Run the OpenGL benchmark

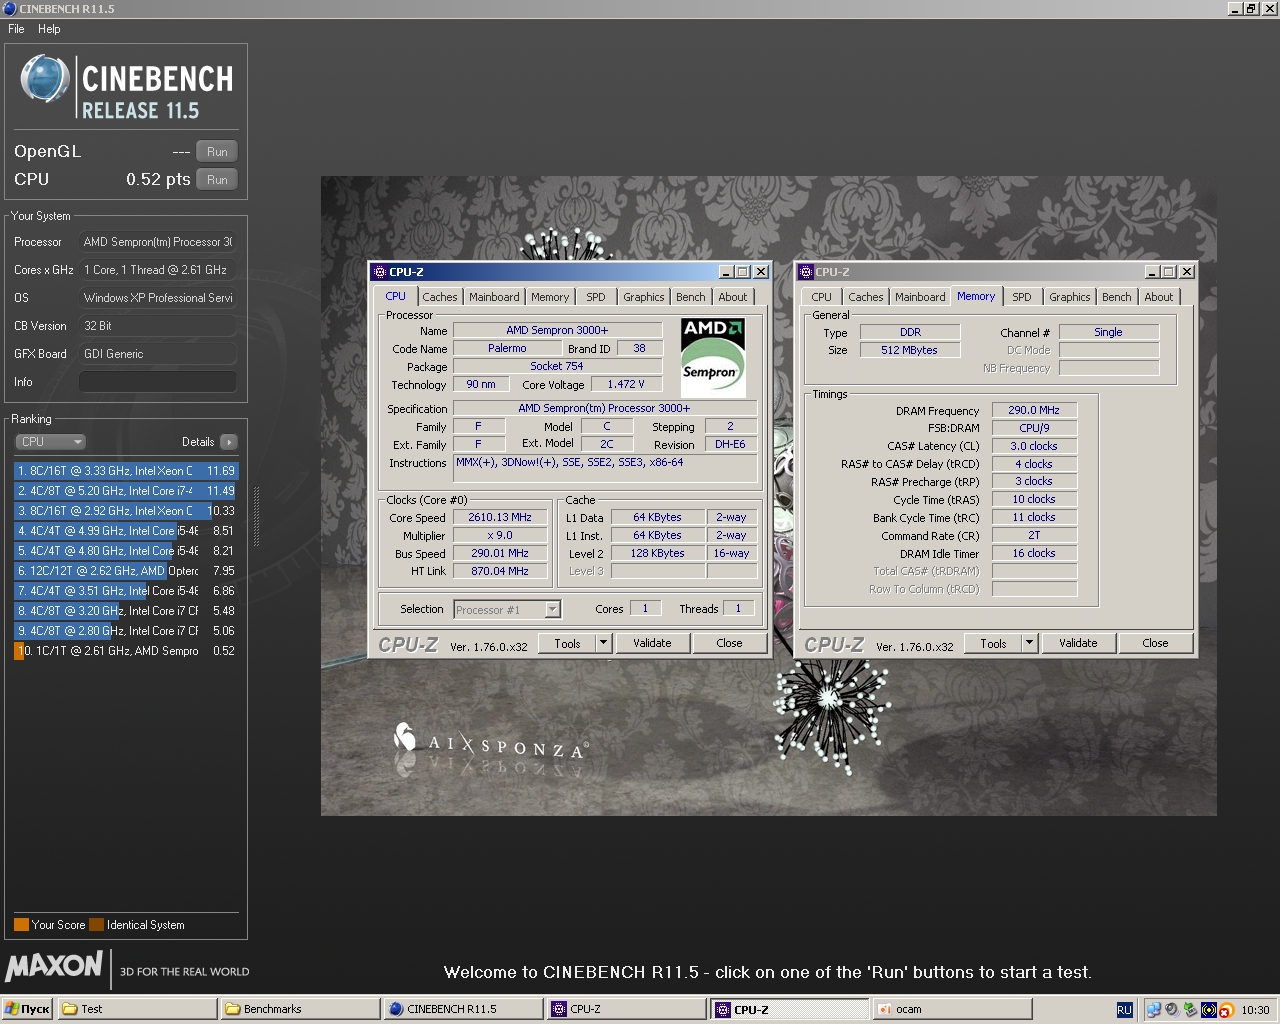coord(217,152)
